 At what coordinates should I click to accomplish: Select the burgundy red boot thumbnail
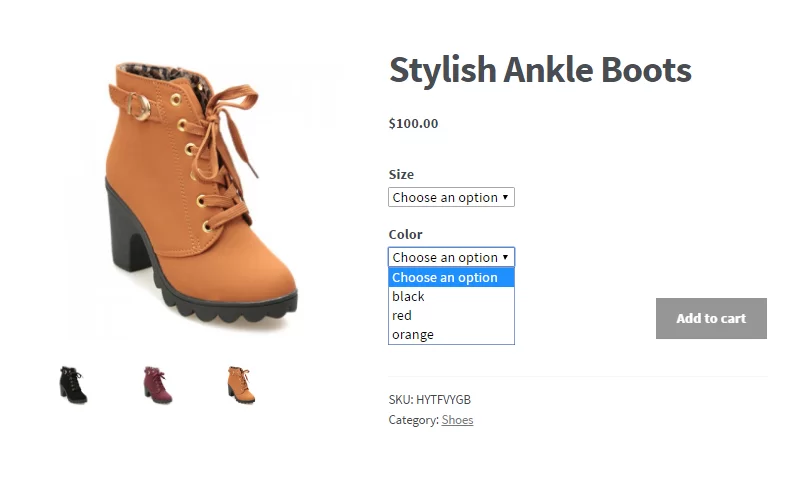(x=157, y=385)
